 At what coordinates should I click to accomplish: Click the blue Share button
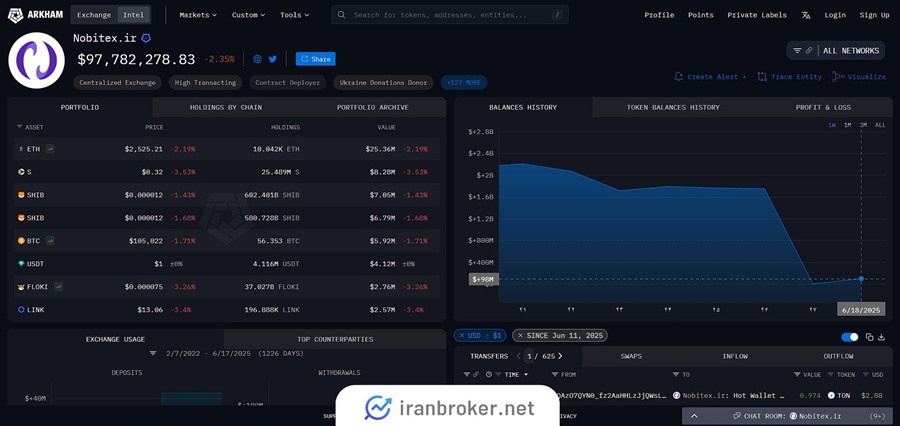pyautogui.click(x=316, y=59)
